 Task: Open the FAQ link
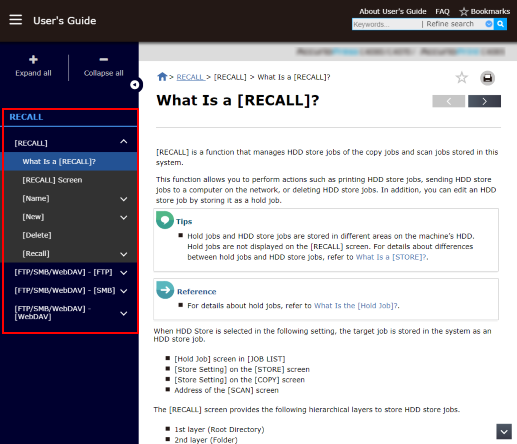442,12
